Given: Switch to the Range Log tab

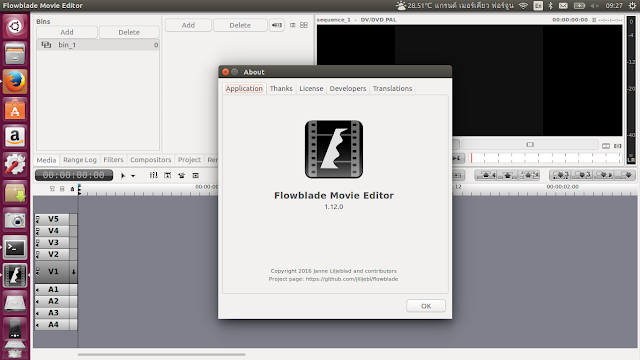Looking at the screenshot, I should [80, 160].
